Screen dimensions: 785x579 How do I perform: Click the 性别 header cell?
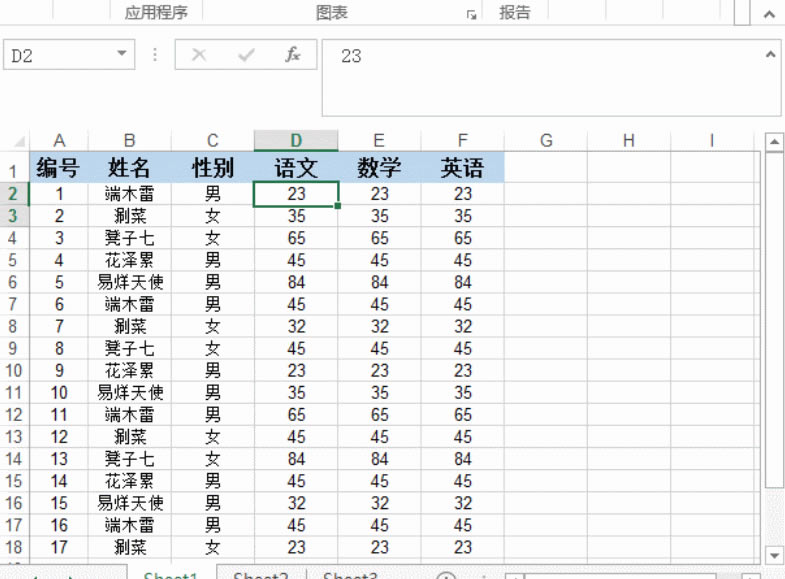[213, 167]
